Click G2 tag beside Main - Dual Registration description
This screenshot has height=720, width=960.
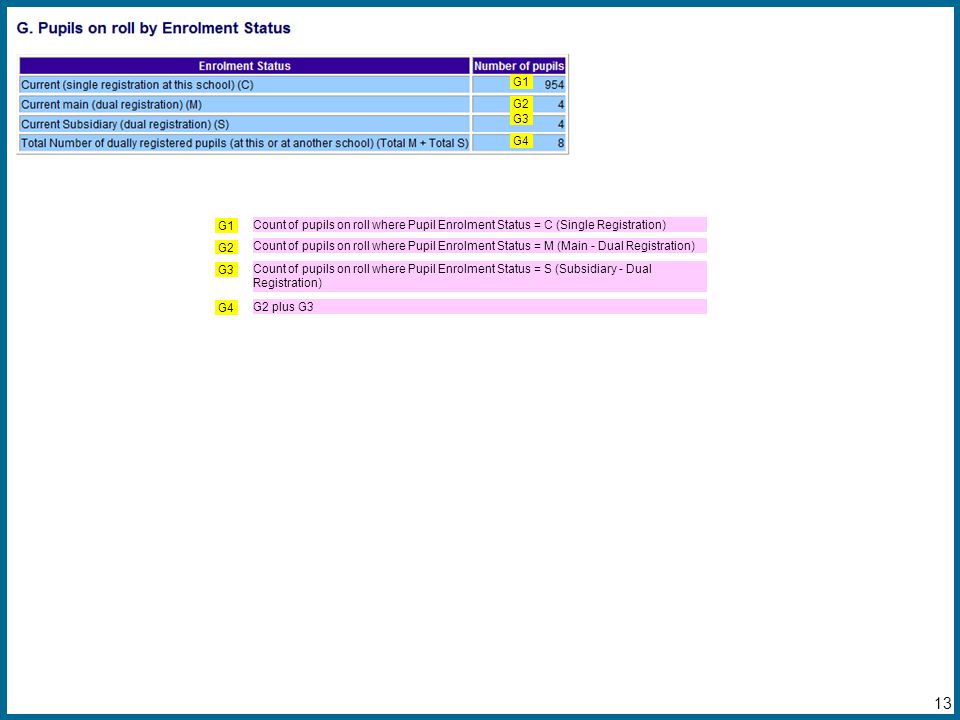[226, 247]
